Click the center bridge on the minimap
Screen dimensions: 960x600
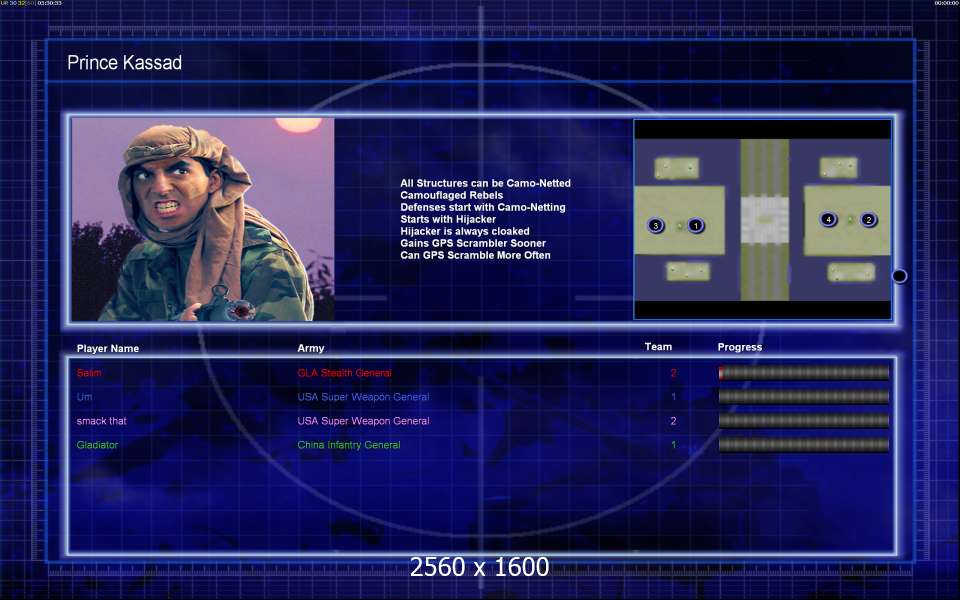point(764,220)
